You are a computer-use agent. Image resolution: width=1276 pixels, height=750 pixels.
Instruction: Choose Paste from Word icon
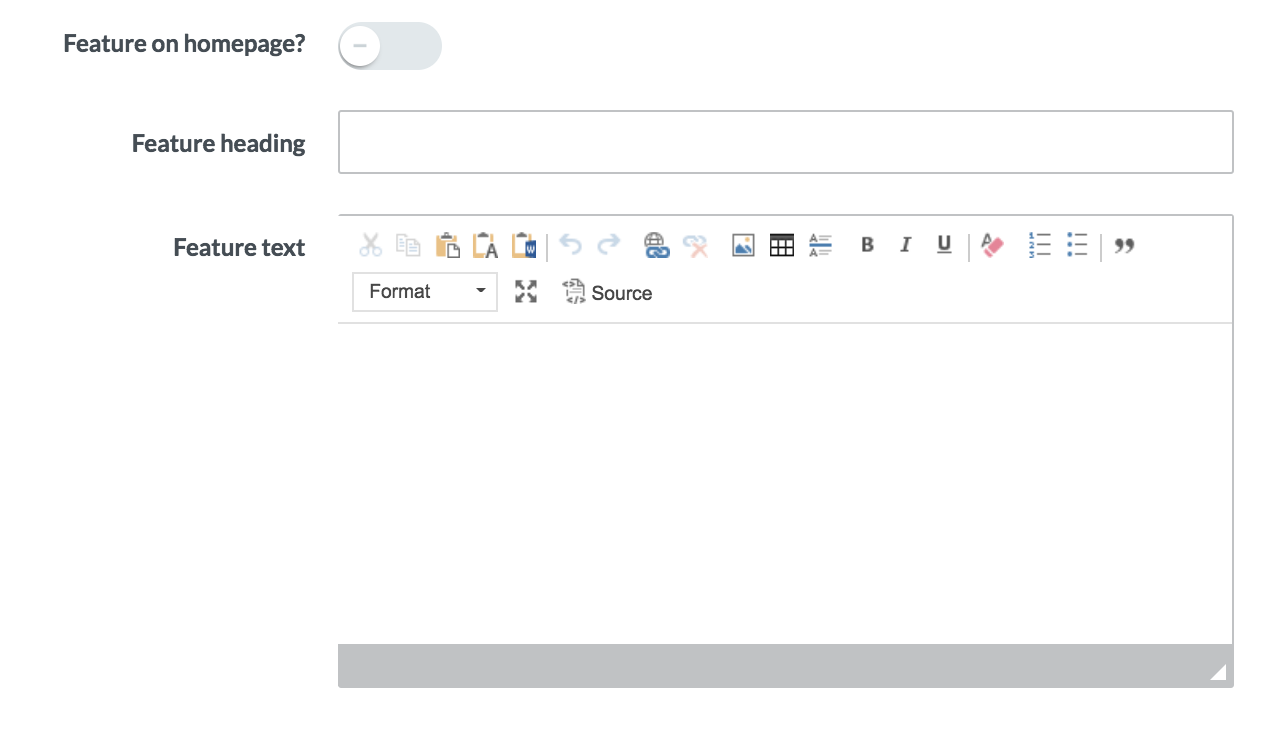(x=524, y=245)
